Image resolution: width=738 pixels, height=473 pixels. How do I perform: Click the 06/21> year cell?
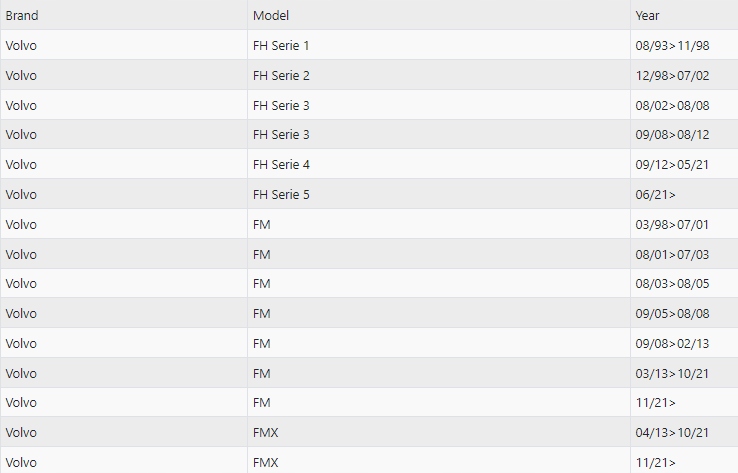pyautogui.click(x=656, y=195)
